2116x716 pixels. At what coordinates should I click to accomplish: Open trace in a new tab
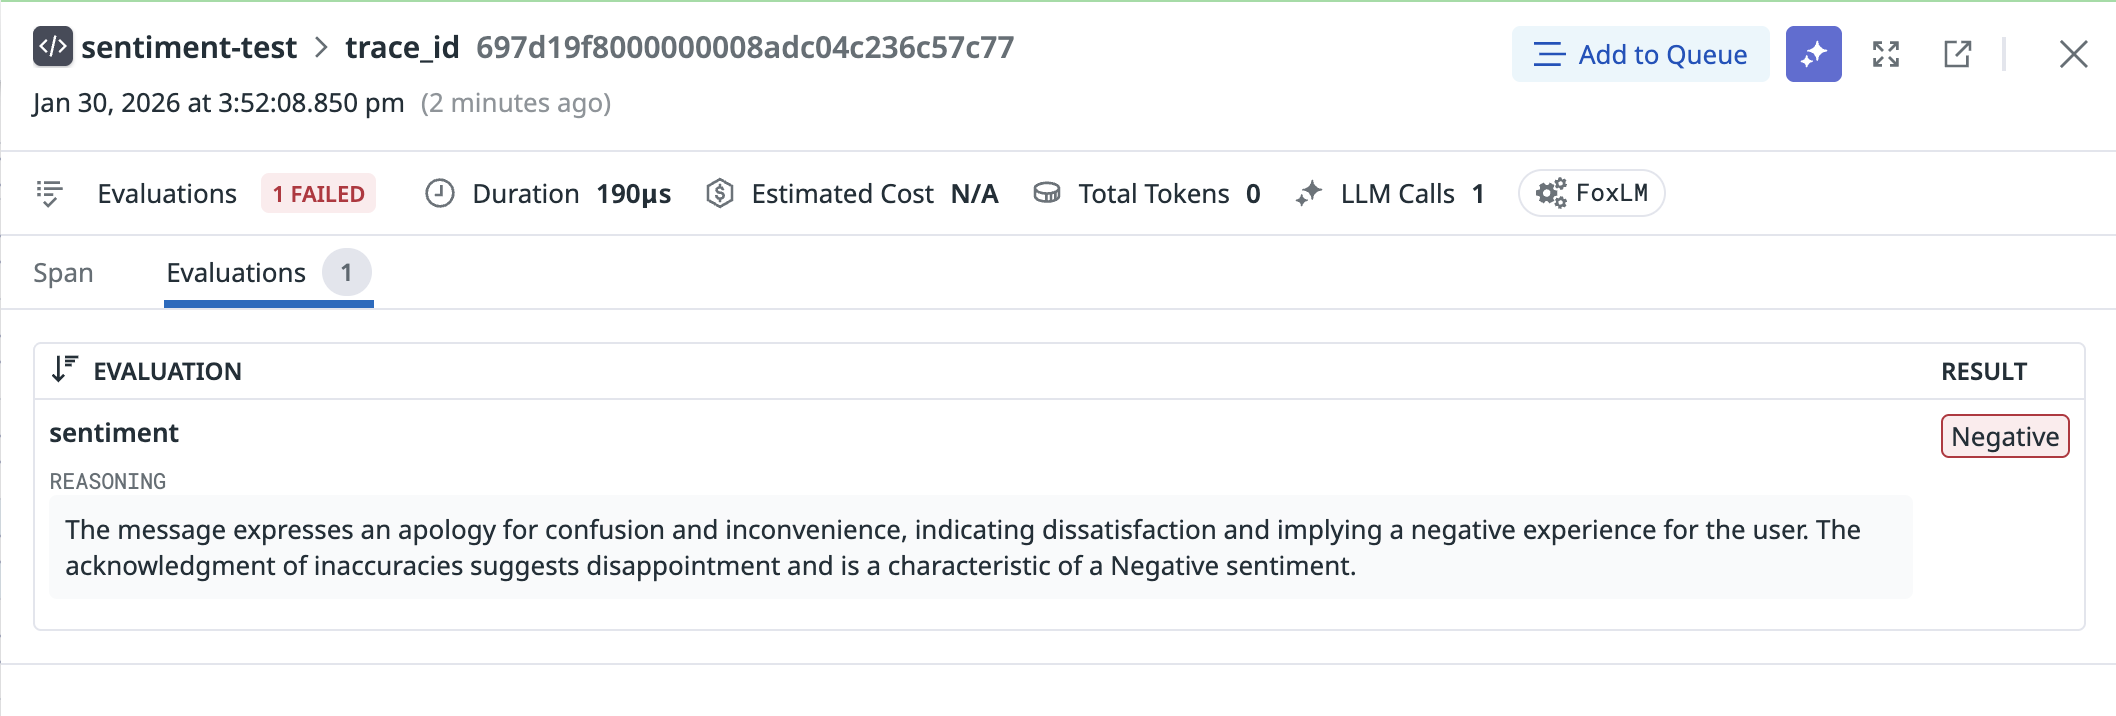click(1957, 54)
